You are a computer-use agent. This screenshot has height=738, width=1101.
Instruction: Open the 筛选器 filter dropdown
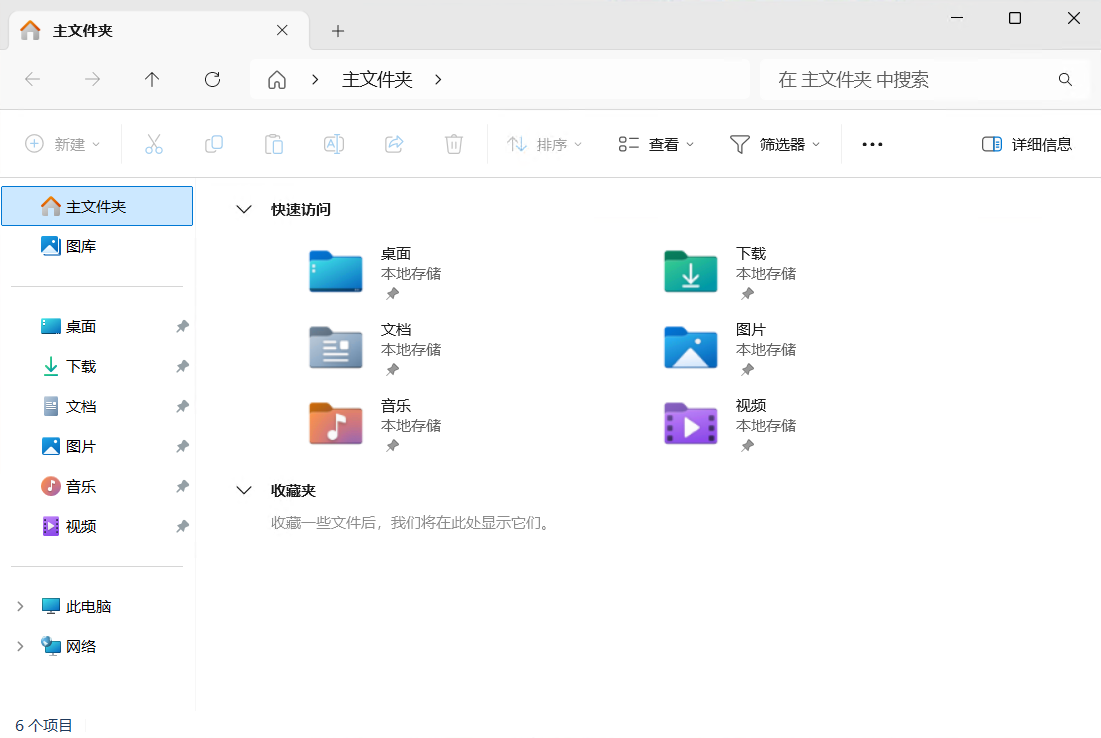[x=775, y=144]
